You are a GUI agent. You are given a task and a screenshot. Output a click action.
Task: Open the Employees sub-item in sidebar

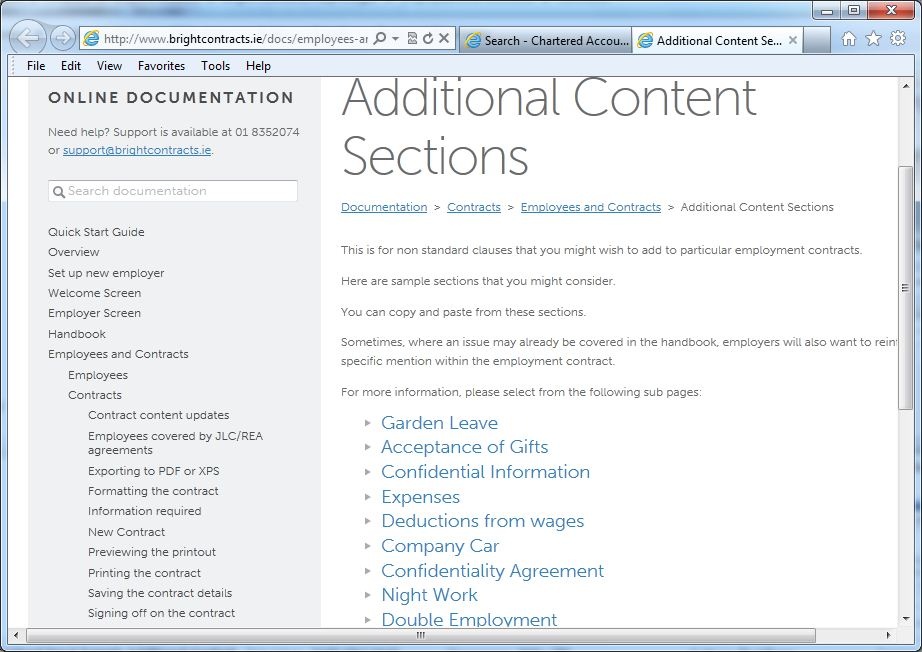pos(98,375)
